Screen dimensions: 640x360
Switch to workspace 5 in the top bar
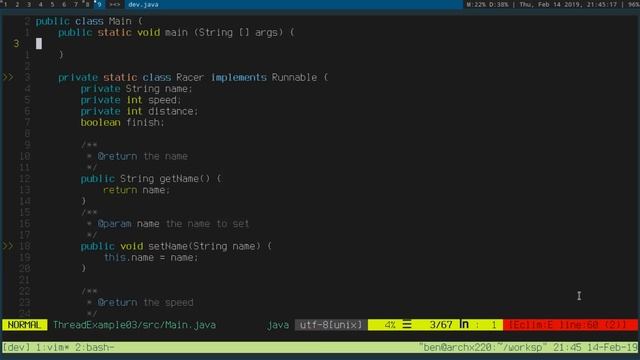point(52,4)
